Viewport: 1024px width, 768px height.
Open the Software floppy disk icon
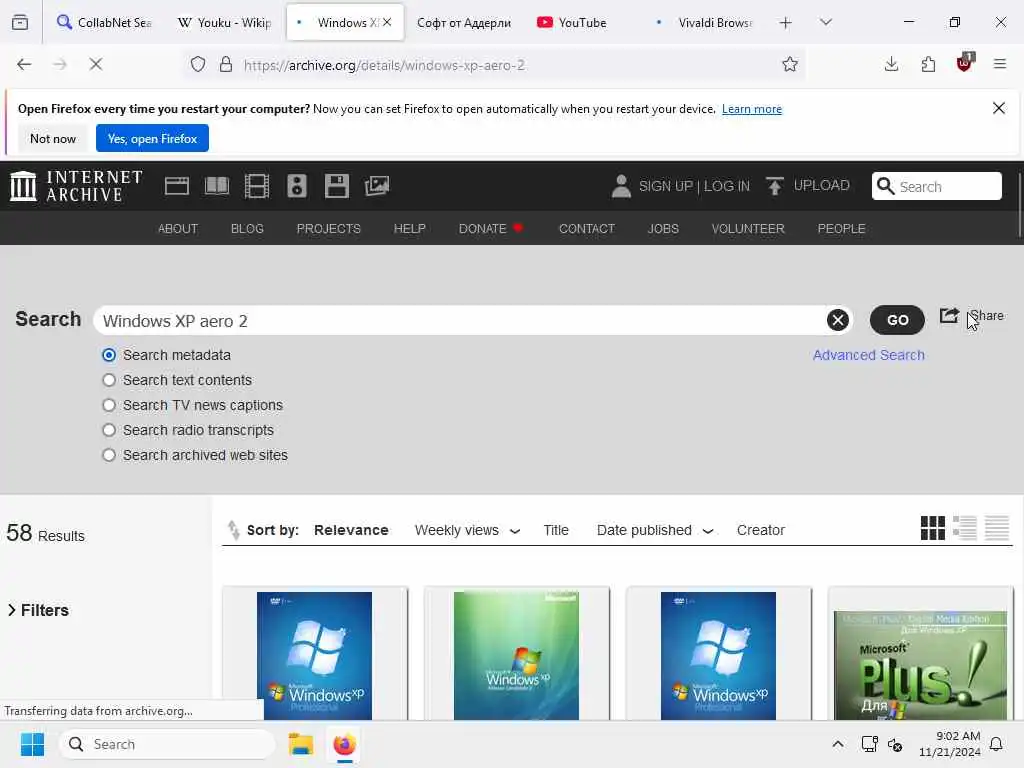[337, 186]
